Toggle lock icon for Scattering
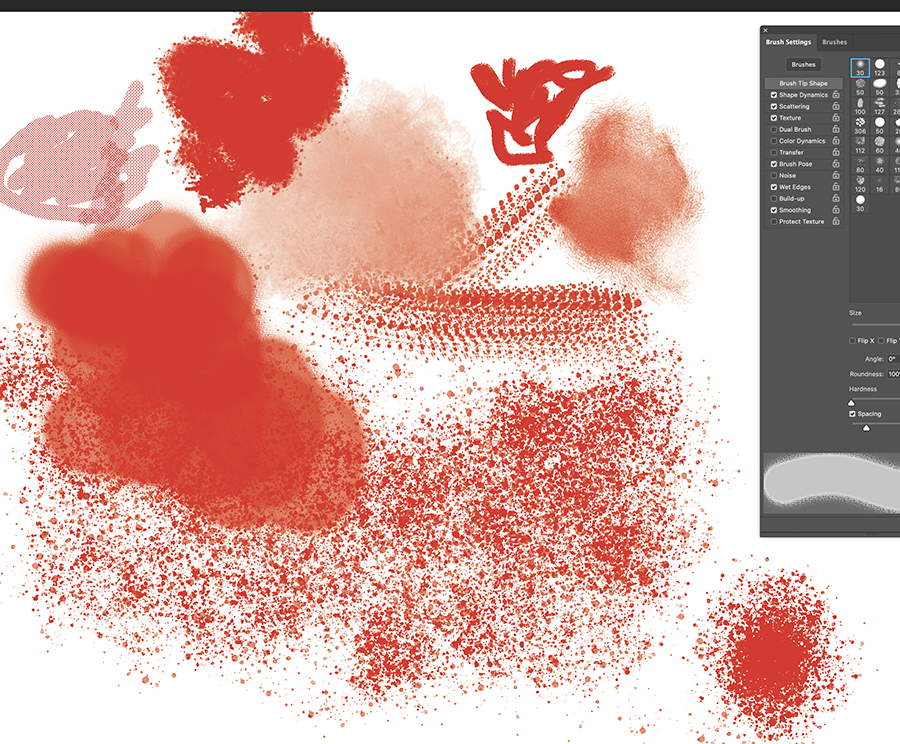900x744 pixels. pos(836,106)
